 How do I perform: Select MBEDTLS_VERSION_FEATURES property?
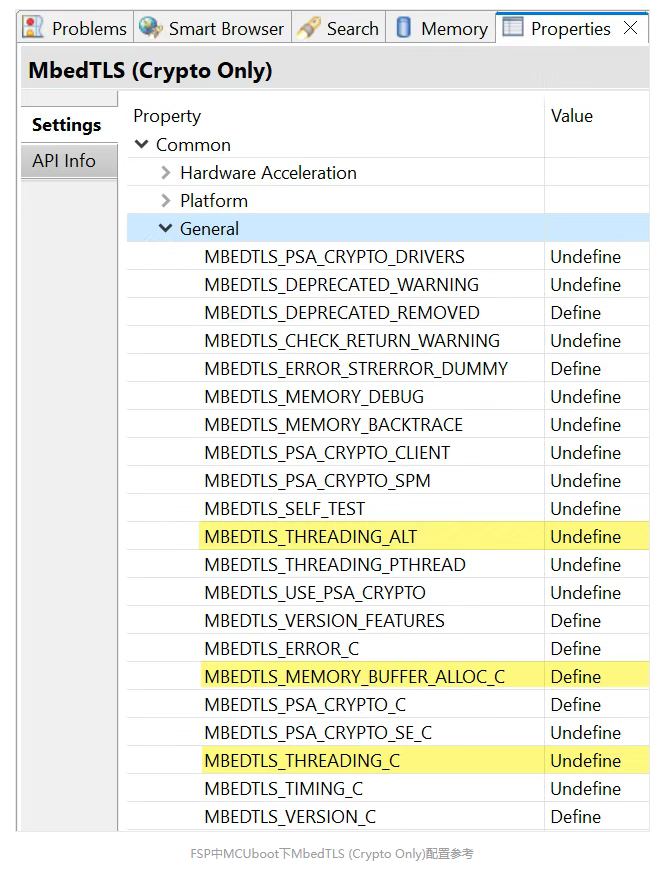coord(324,621)
